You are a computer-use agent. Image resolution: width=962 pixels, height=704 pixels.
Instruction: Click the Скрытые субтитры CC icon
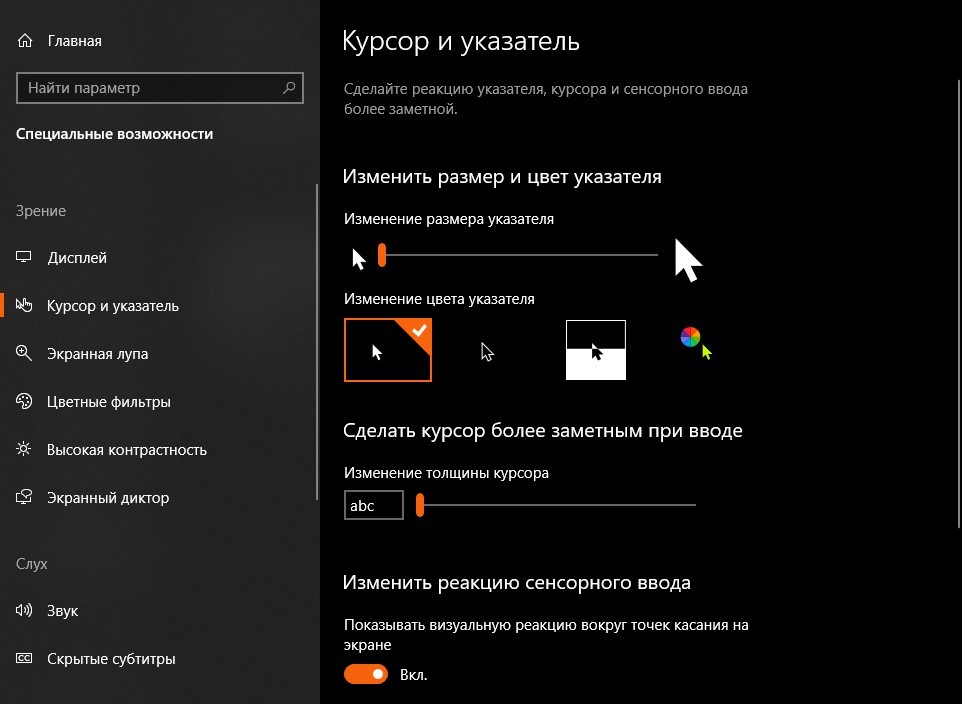coord(25,659)
